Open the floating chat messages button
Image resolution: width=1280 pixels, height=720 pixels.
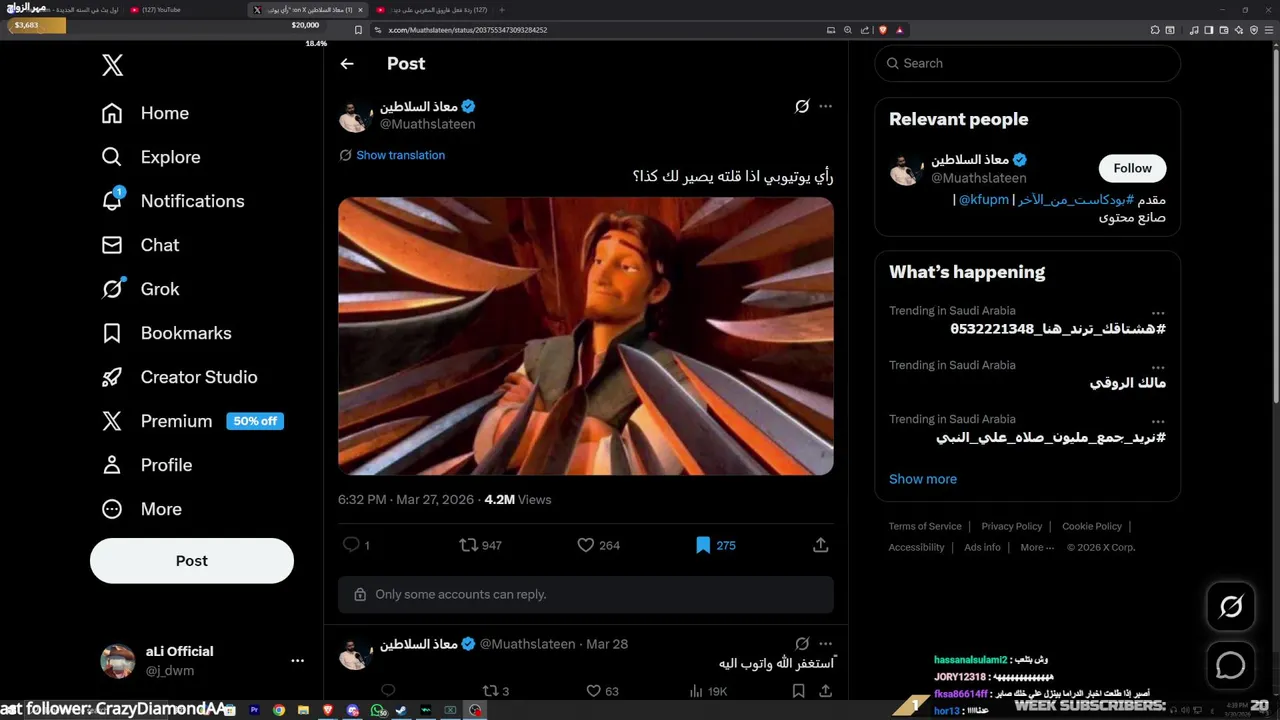1231,665
